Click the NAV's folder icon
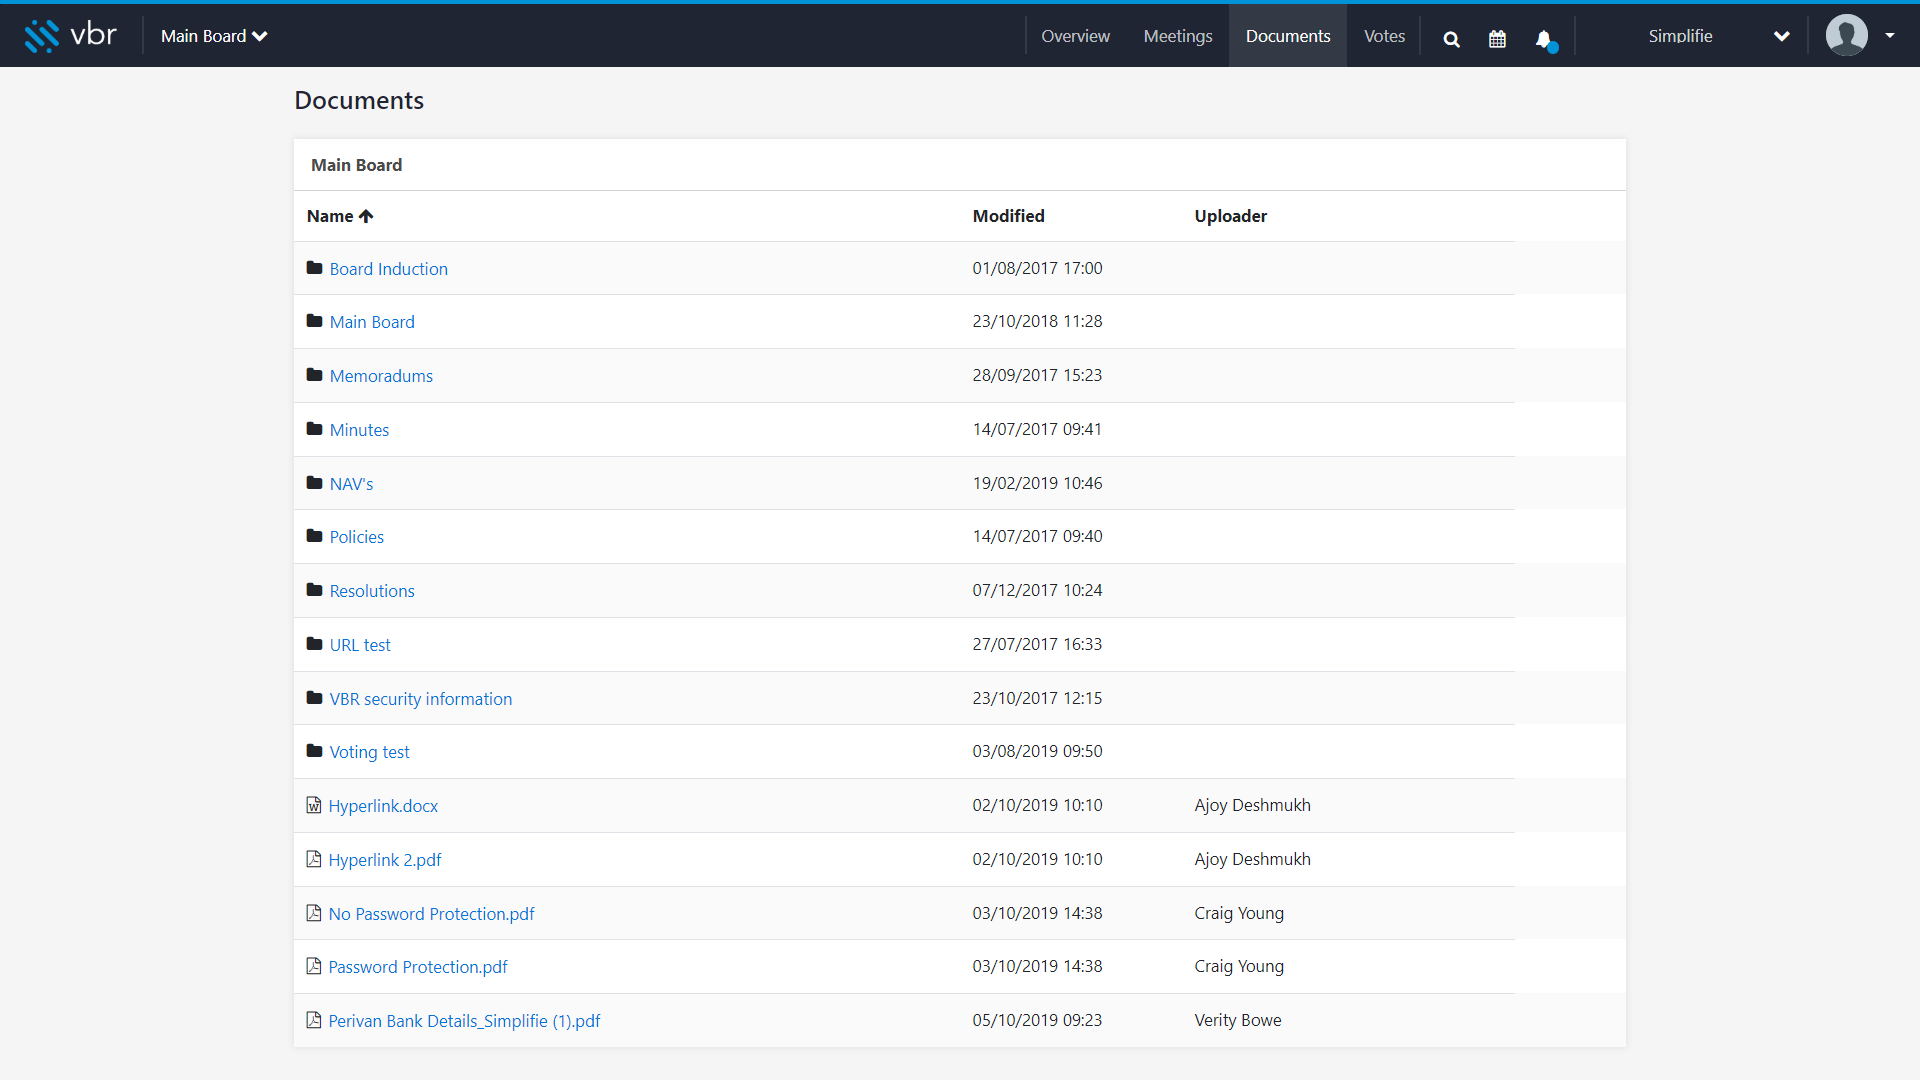 (314, 483)
